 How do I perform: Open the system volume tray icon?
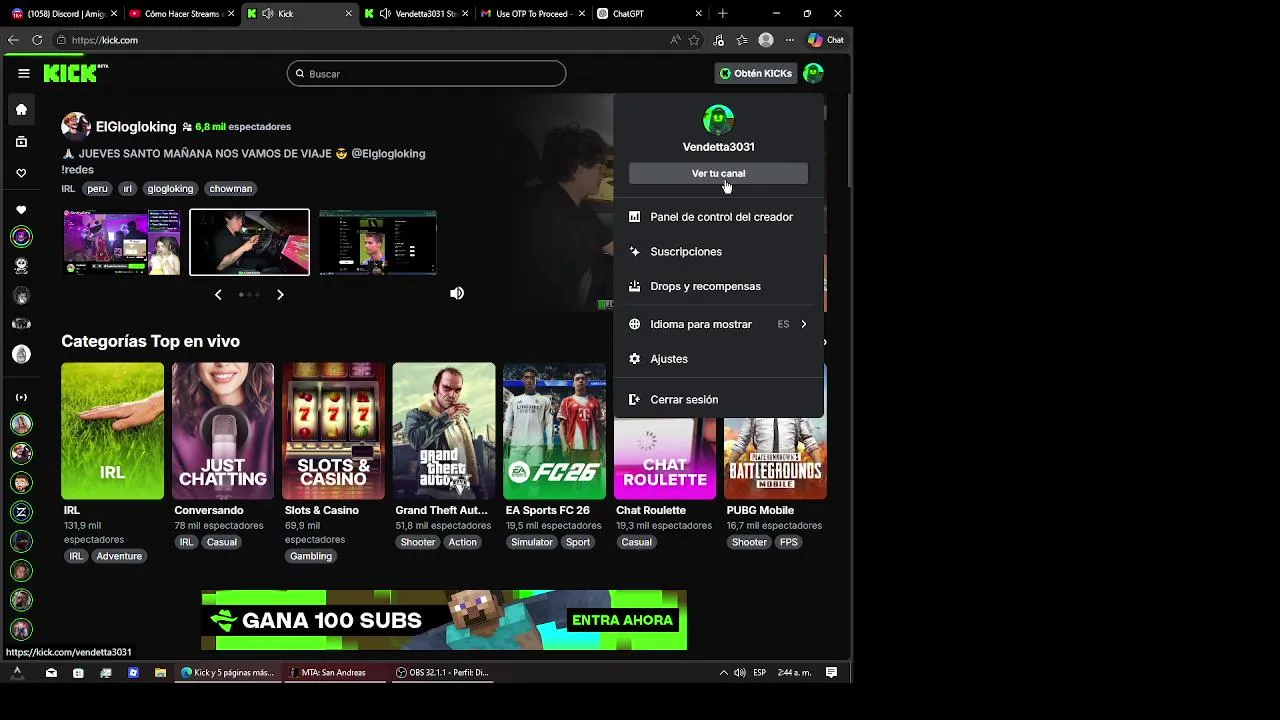coord(740,673)
